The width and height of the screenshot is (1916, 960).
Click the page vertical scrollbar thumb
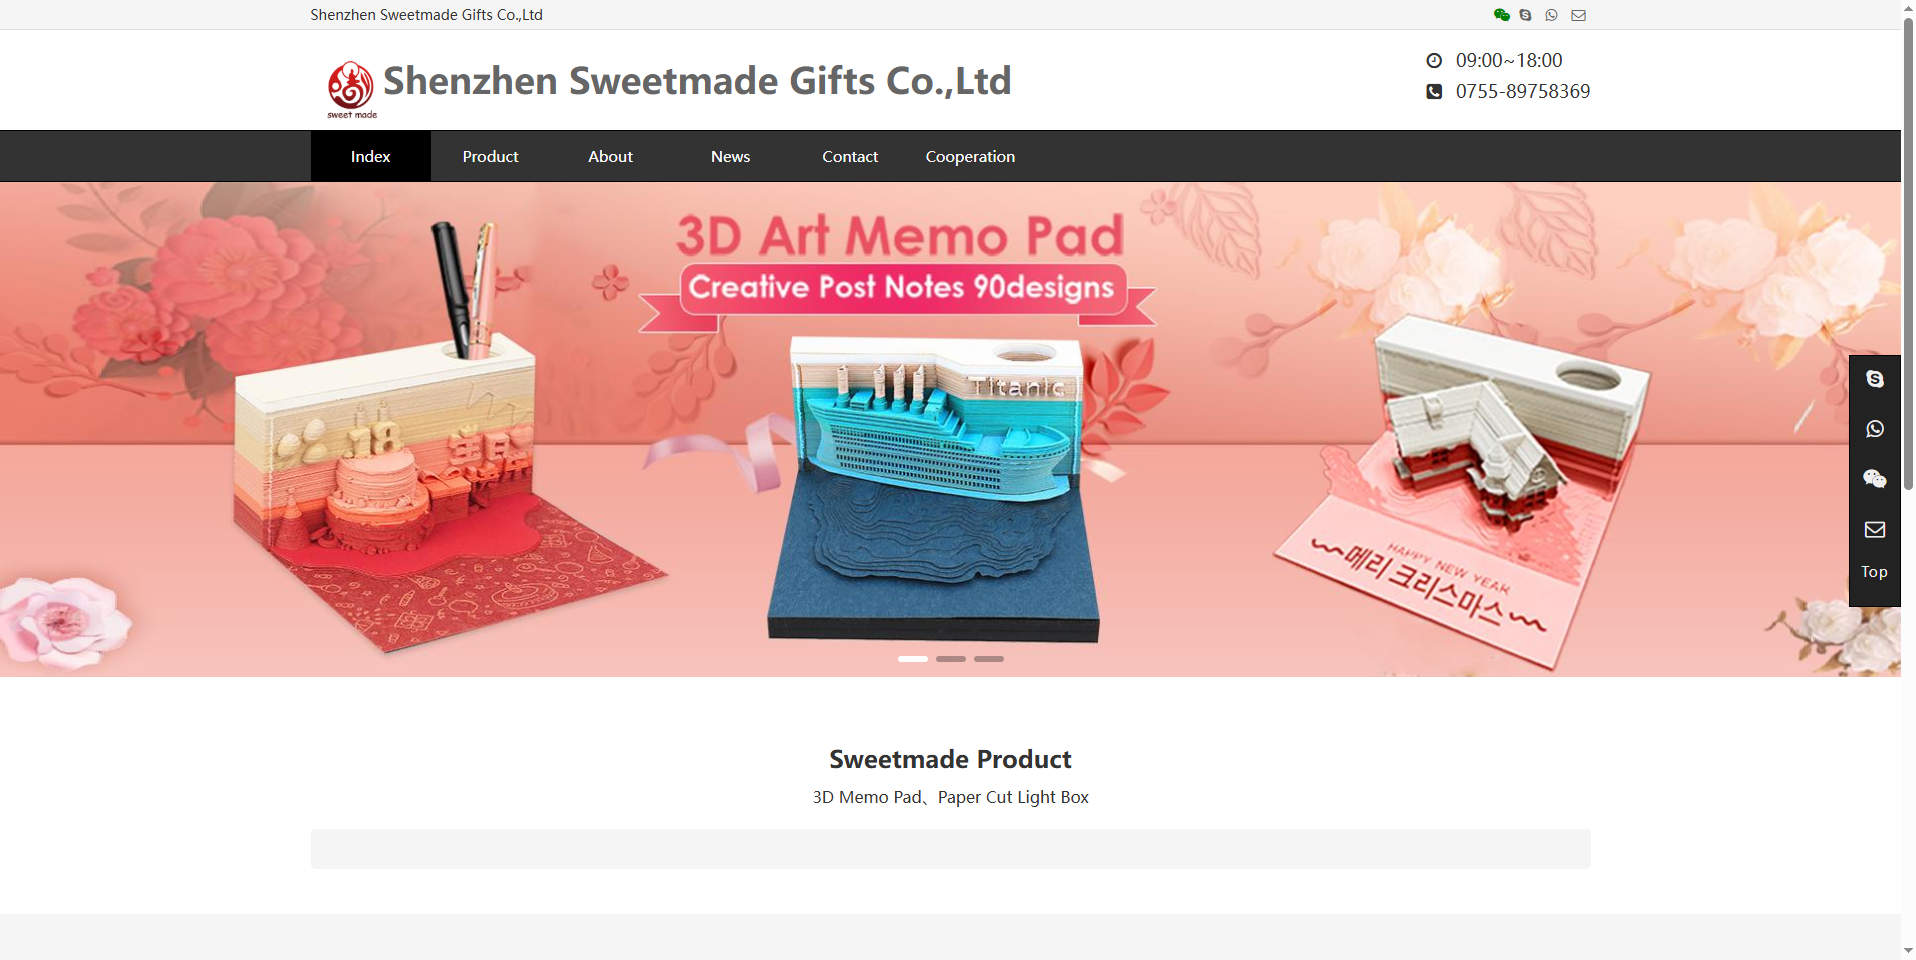[1908, 255]
